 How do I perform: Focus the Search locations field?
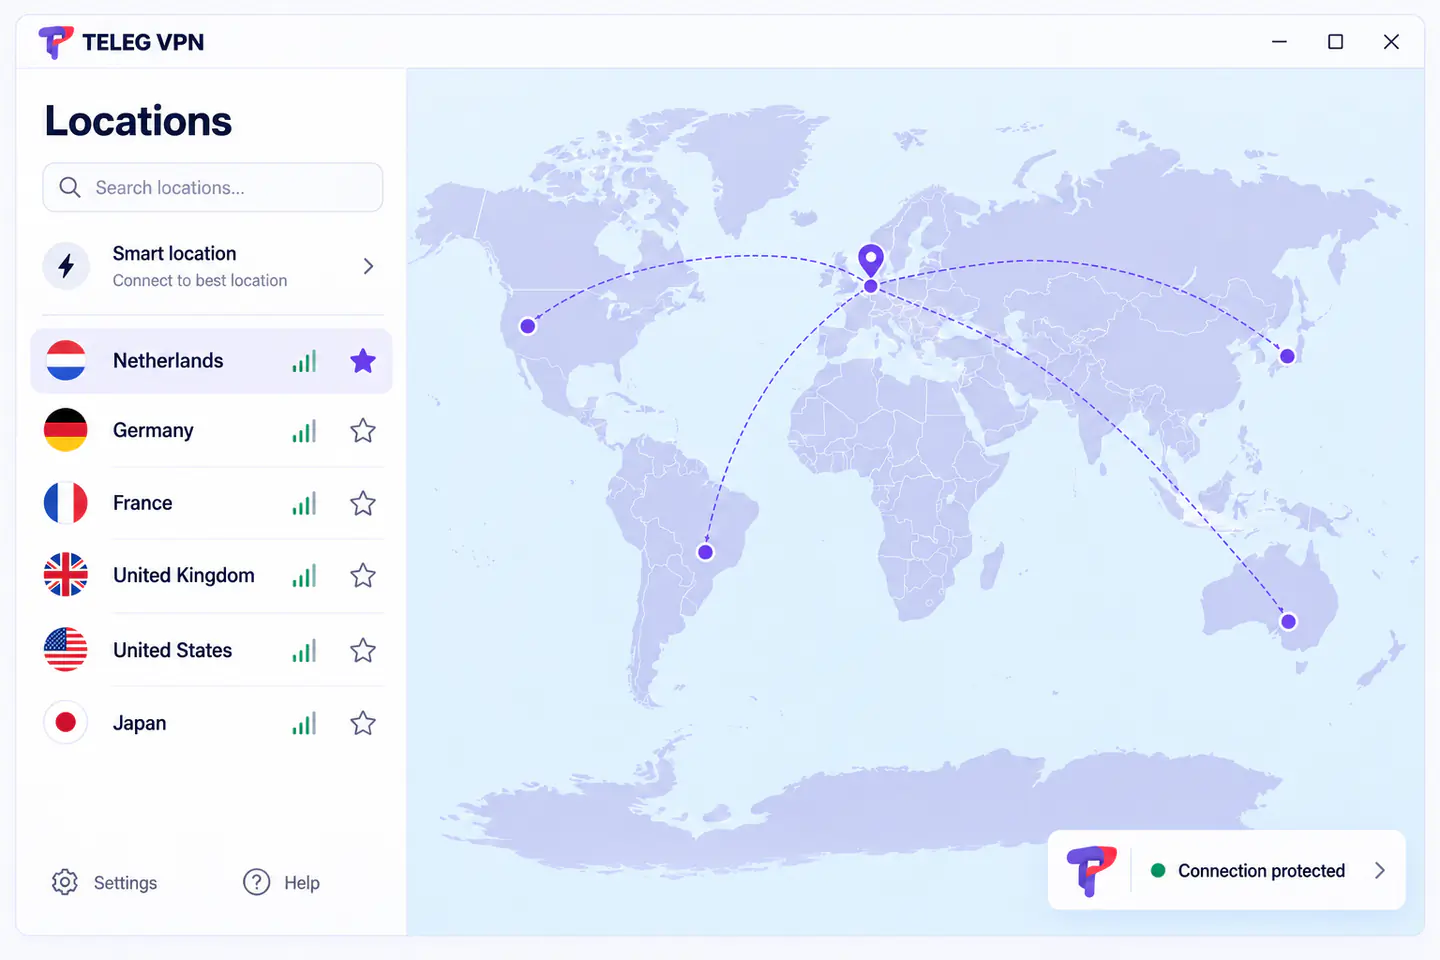pyautogui.click(x=213, y=187)
